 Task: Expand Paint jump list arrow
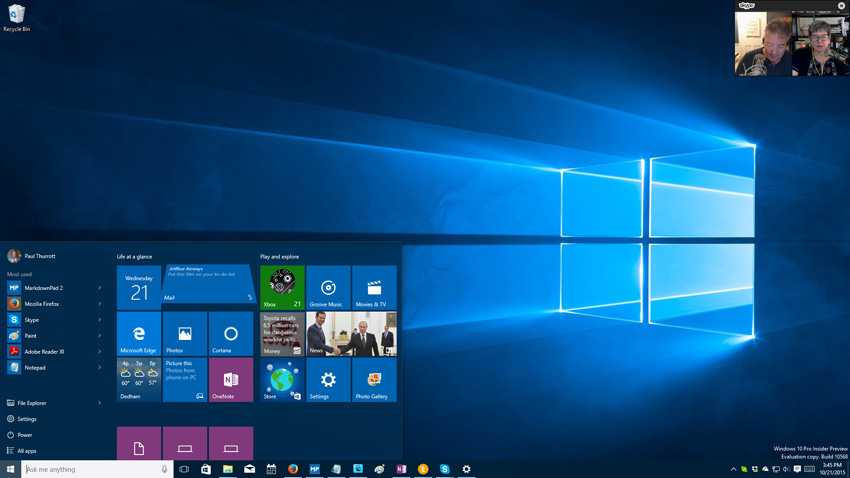pos(100,335)
